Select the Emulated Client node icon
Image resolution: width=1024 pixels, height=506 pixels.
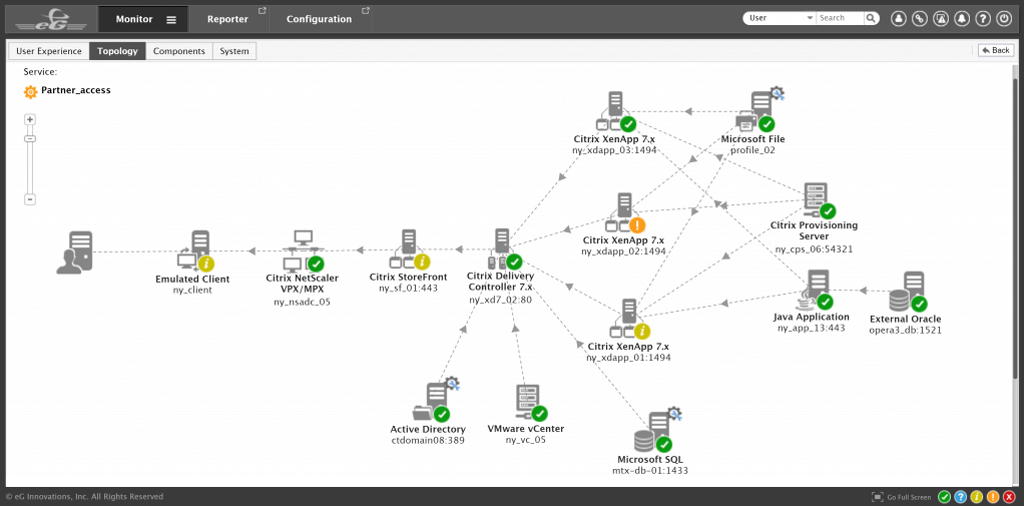point(196,251)
